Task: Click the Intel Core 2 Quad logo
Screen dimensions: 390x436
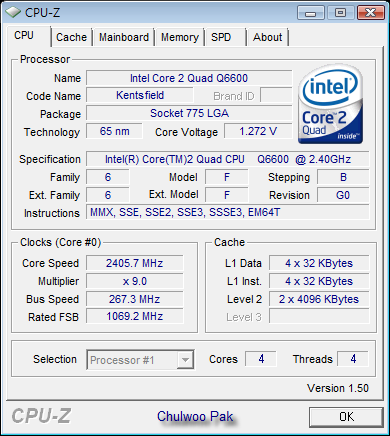Action: [x=330, y=104]
